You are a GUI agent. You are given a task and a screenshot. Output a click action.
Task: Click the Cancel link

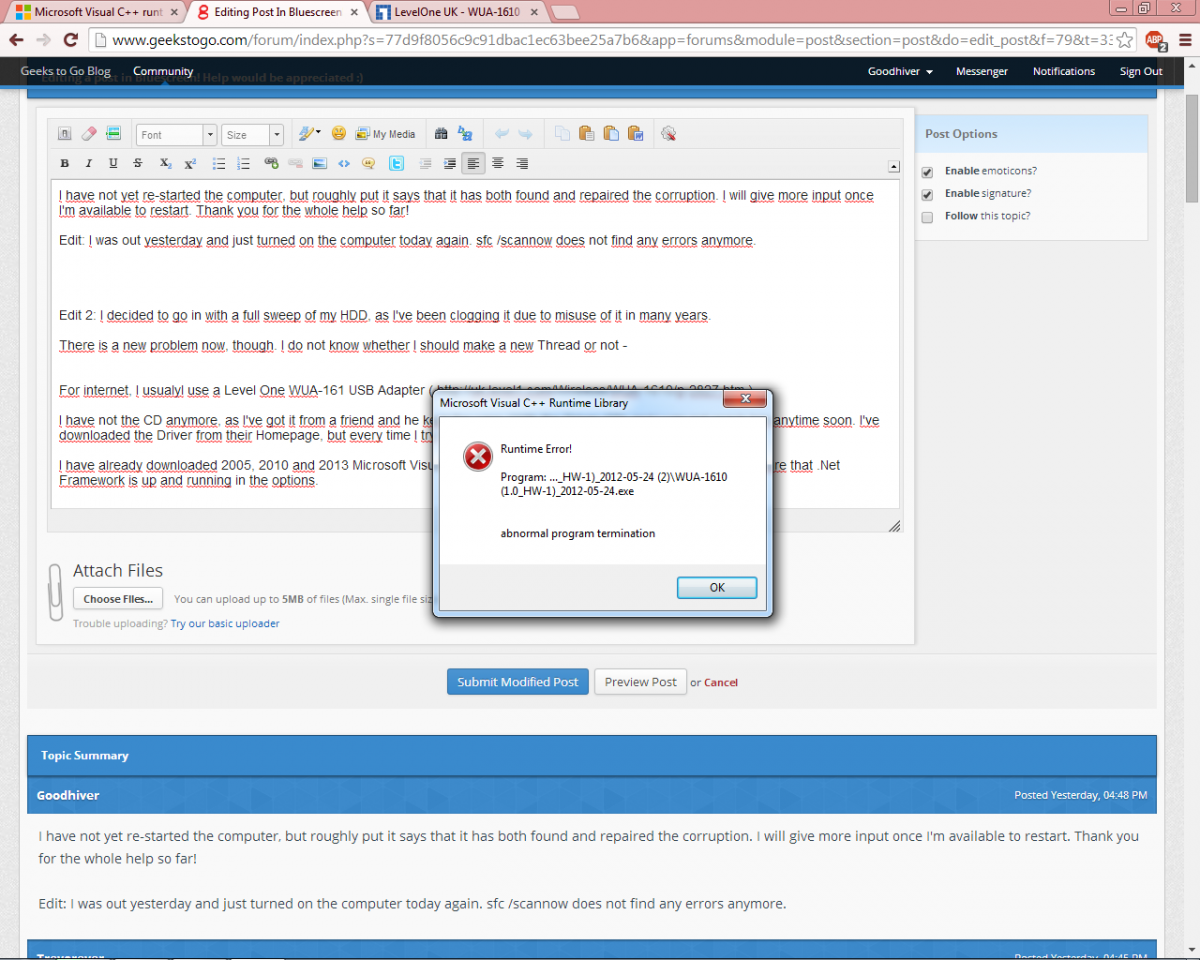coord(721,682)
